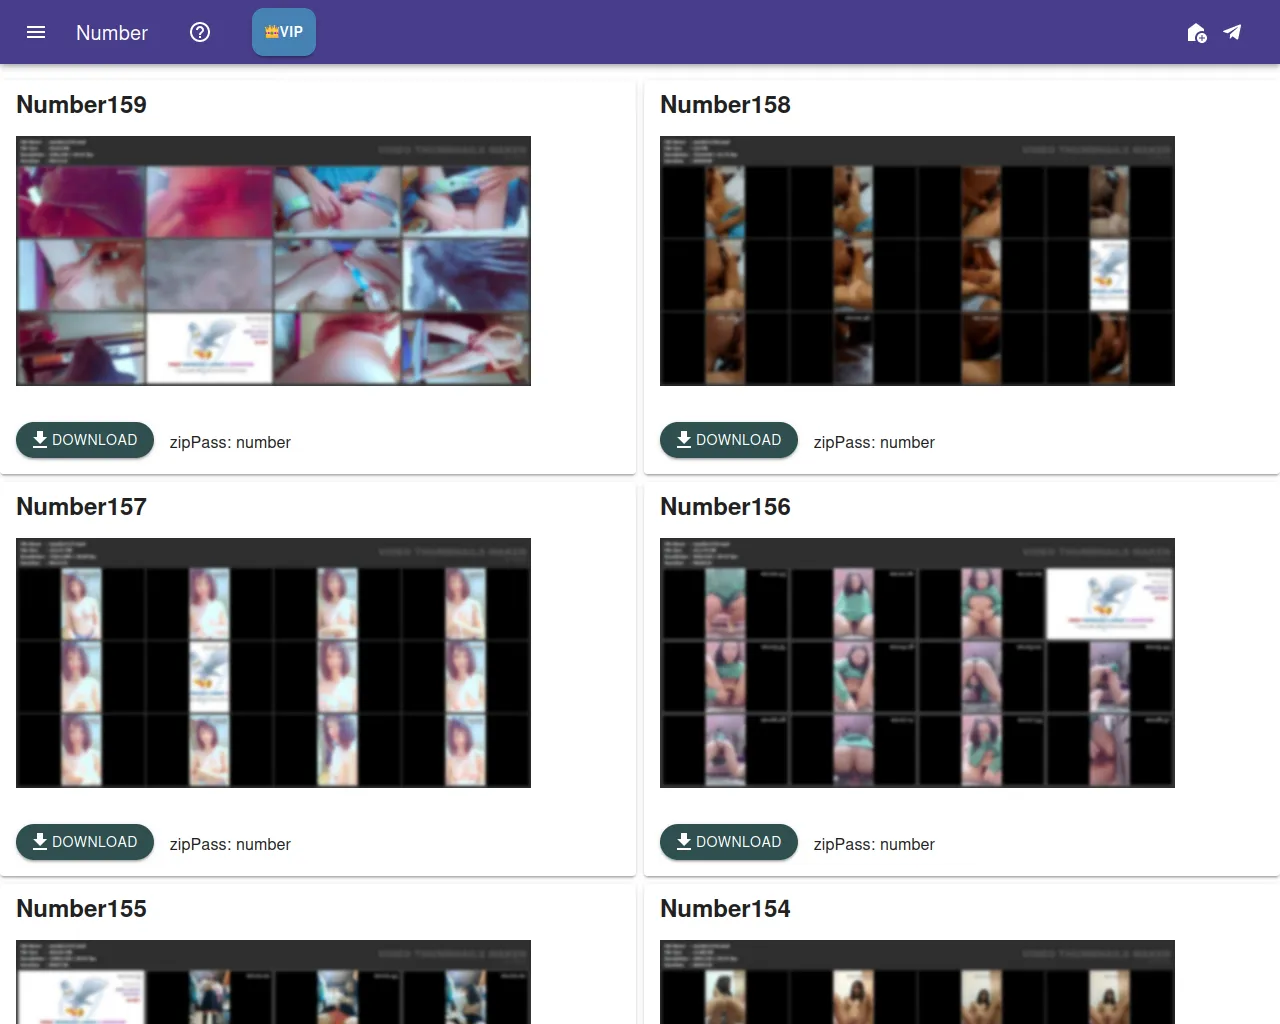Open the Number159 post heading

coord(81,104)
